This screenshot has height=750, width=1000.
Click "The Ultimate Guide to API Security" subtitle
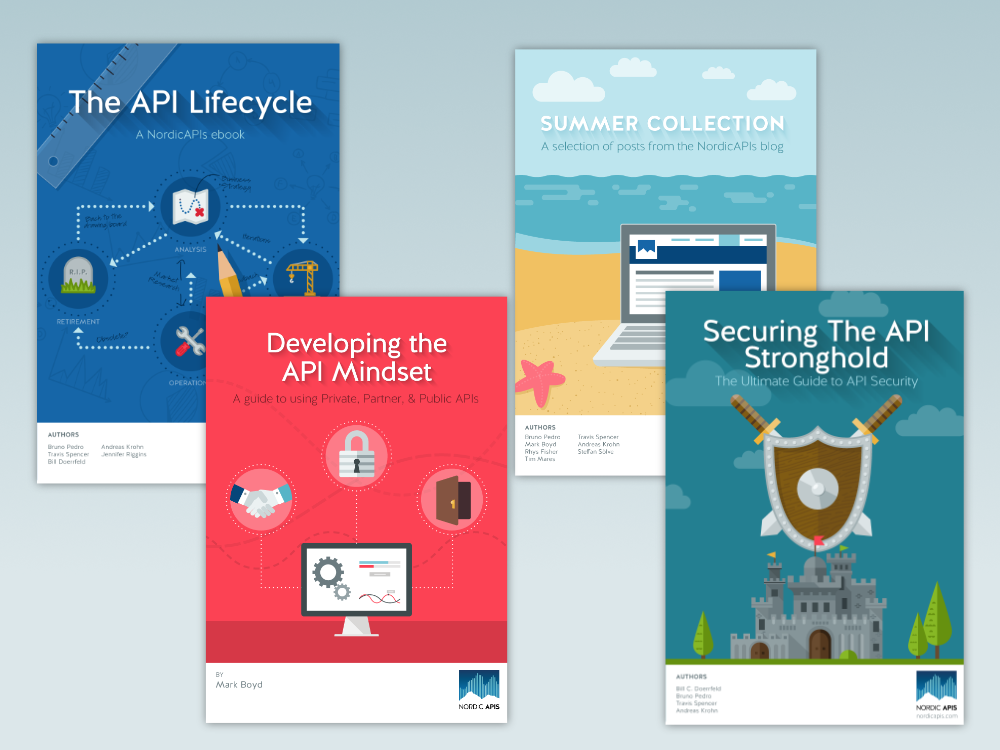[x=816, y=381]
